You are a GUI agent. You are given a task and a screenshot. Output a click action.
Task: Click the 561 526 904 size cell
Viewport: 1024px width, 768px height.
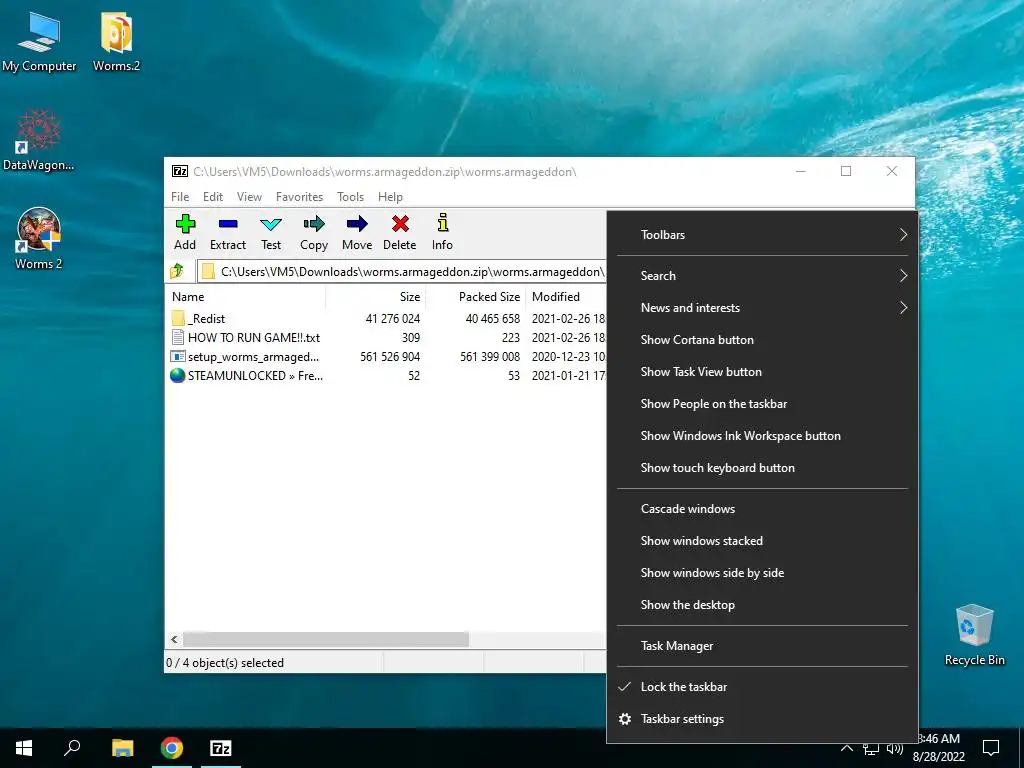coord(390,357)
